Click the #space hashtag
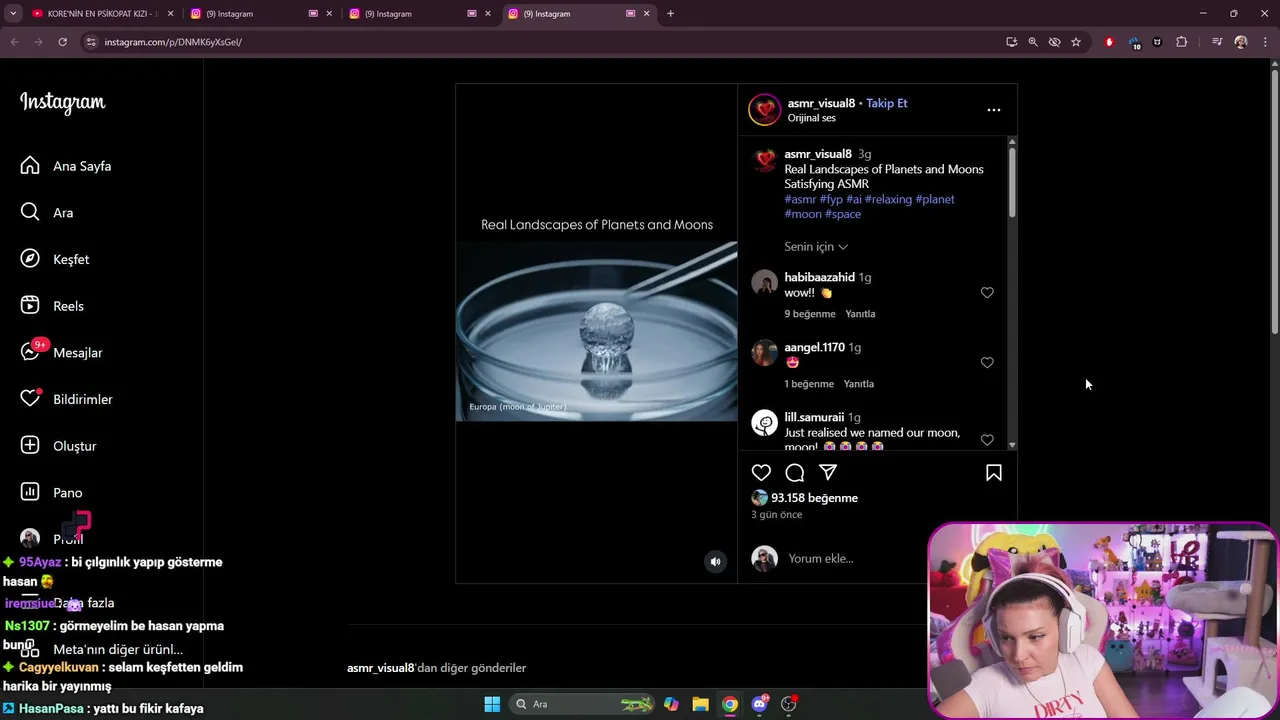1280x720 pixels. 843,214
